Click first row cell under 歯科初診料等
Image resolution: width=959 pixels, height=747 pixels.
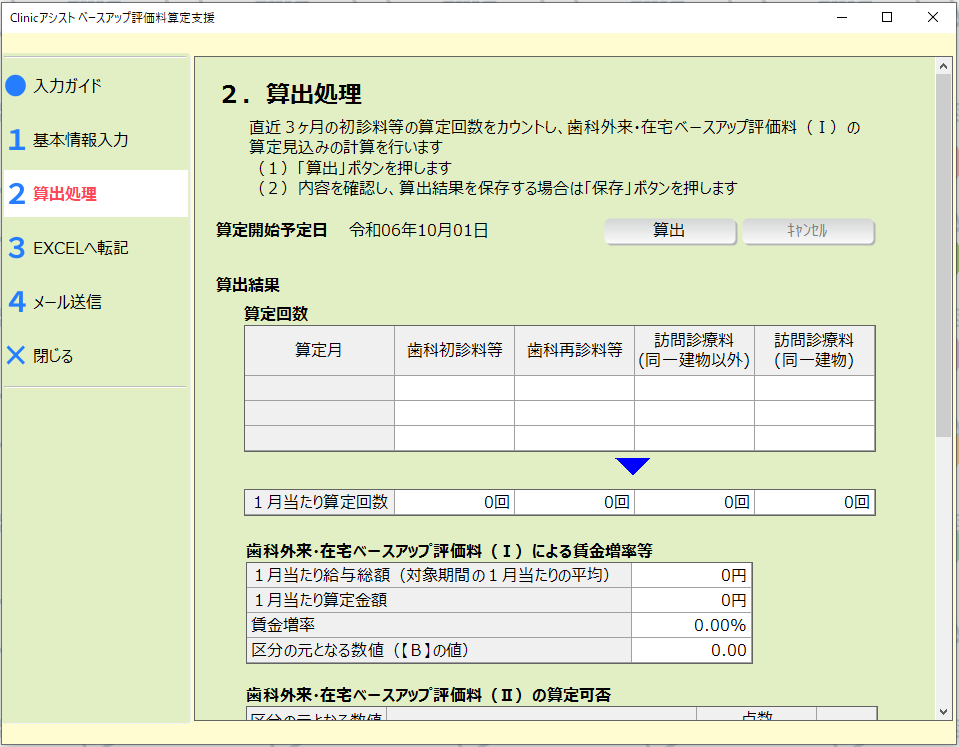pyautogui.click(x=454, y=388)
